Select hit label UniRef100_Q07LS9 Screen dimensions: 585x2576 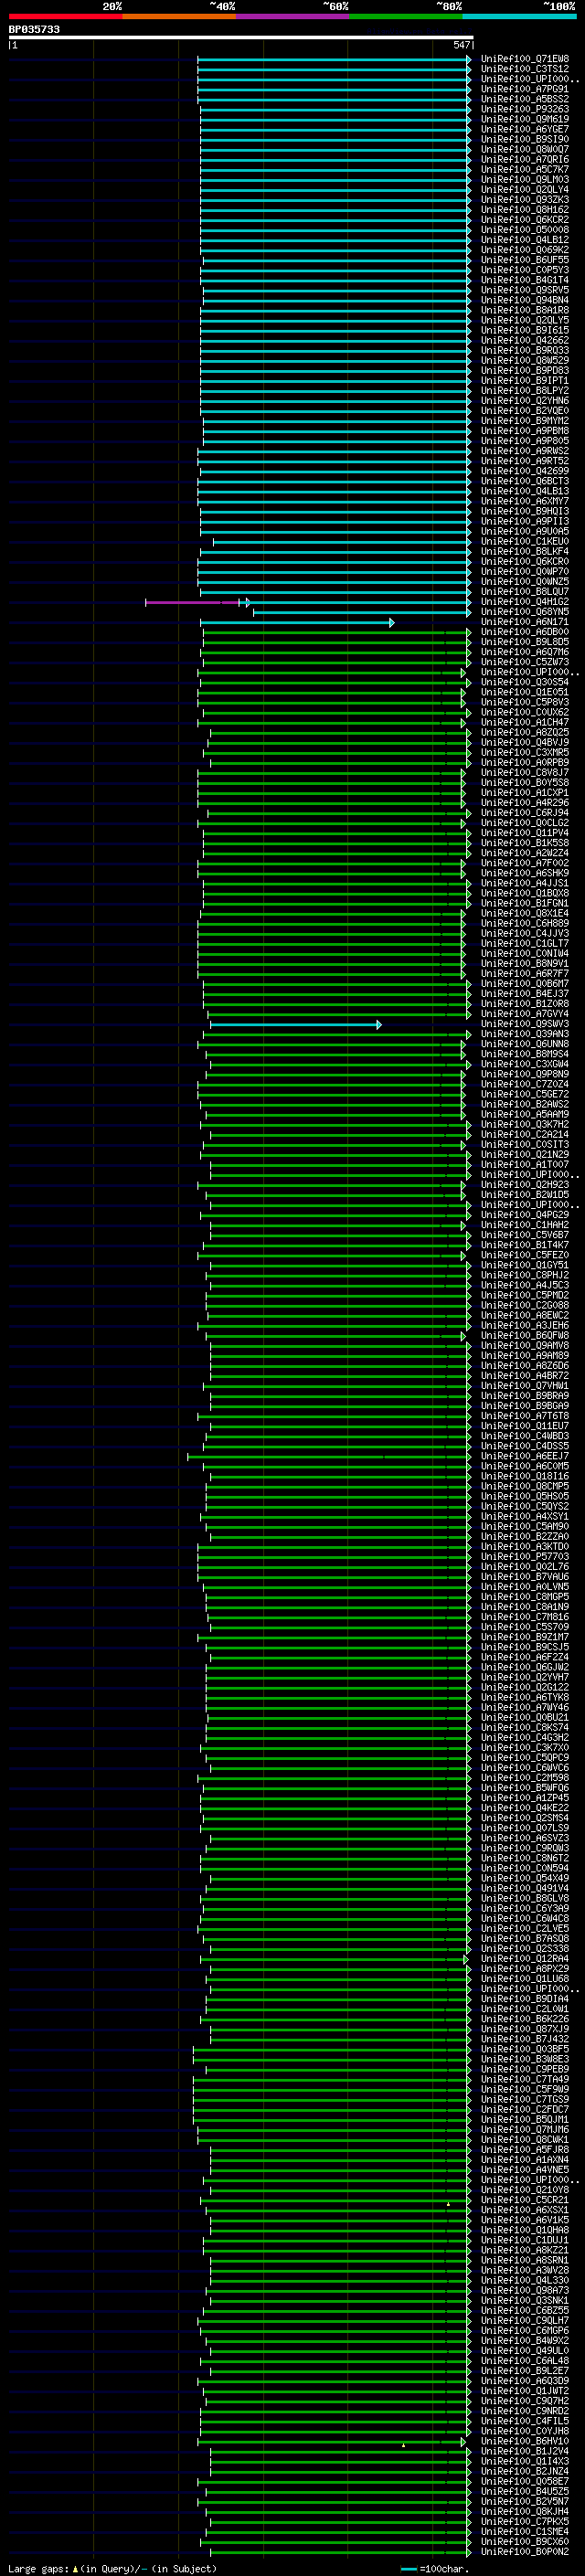click(x=524, y=1828)
